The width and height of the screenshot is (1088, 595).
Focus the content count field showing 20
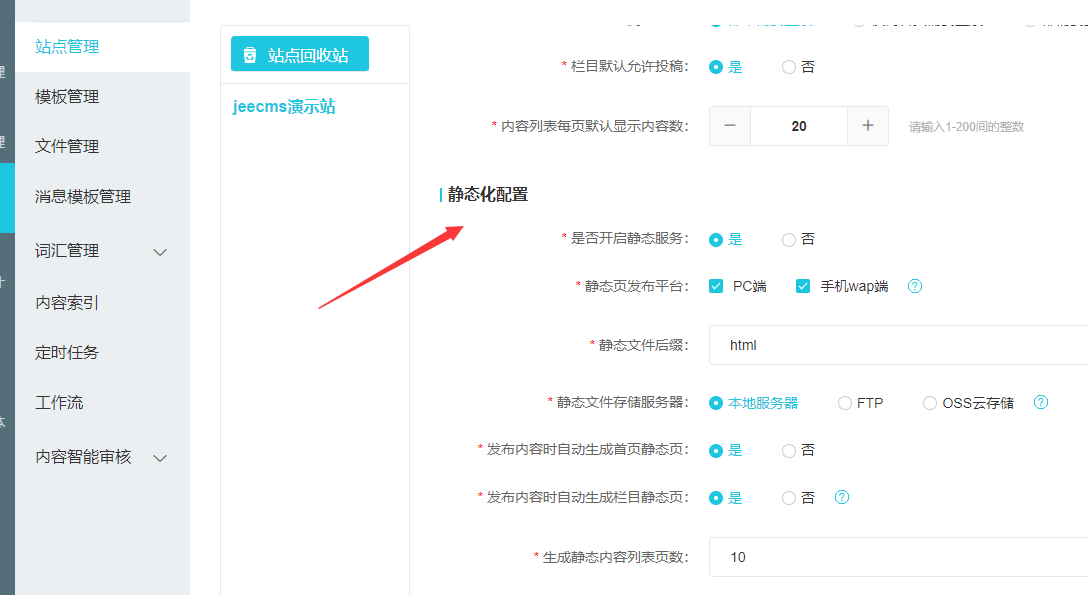pyautogui.click(x=799, y=126)
